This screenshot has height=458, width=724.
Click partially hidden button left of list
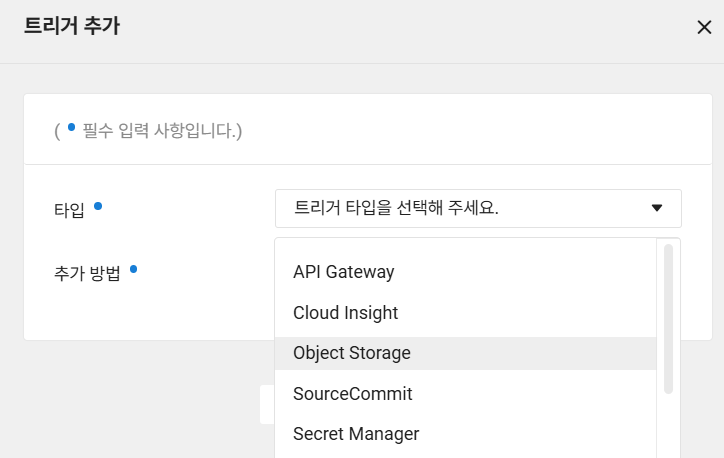click(267, 404)
